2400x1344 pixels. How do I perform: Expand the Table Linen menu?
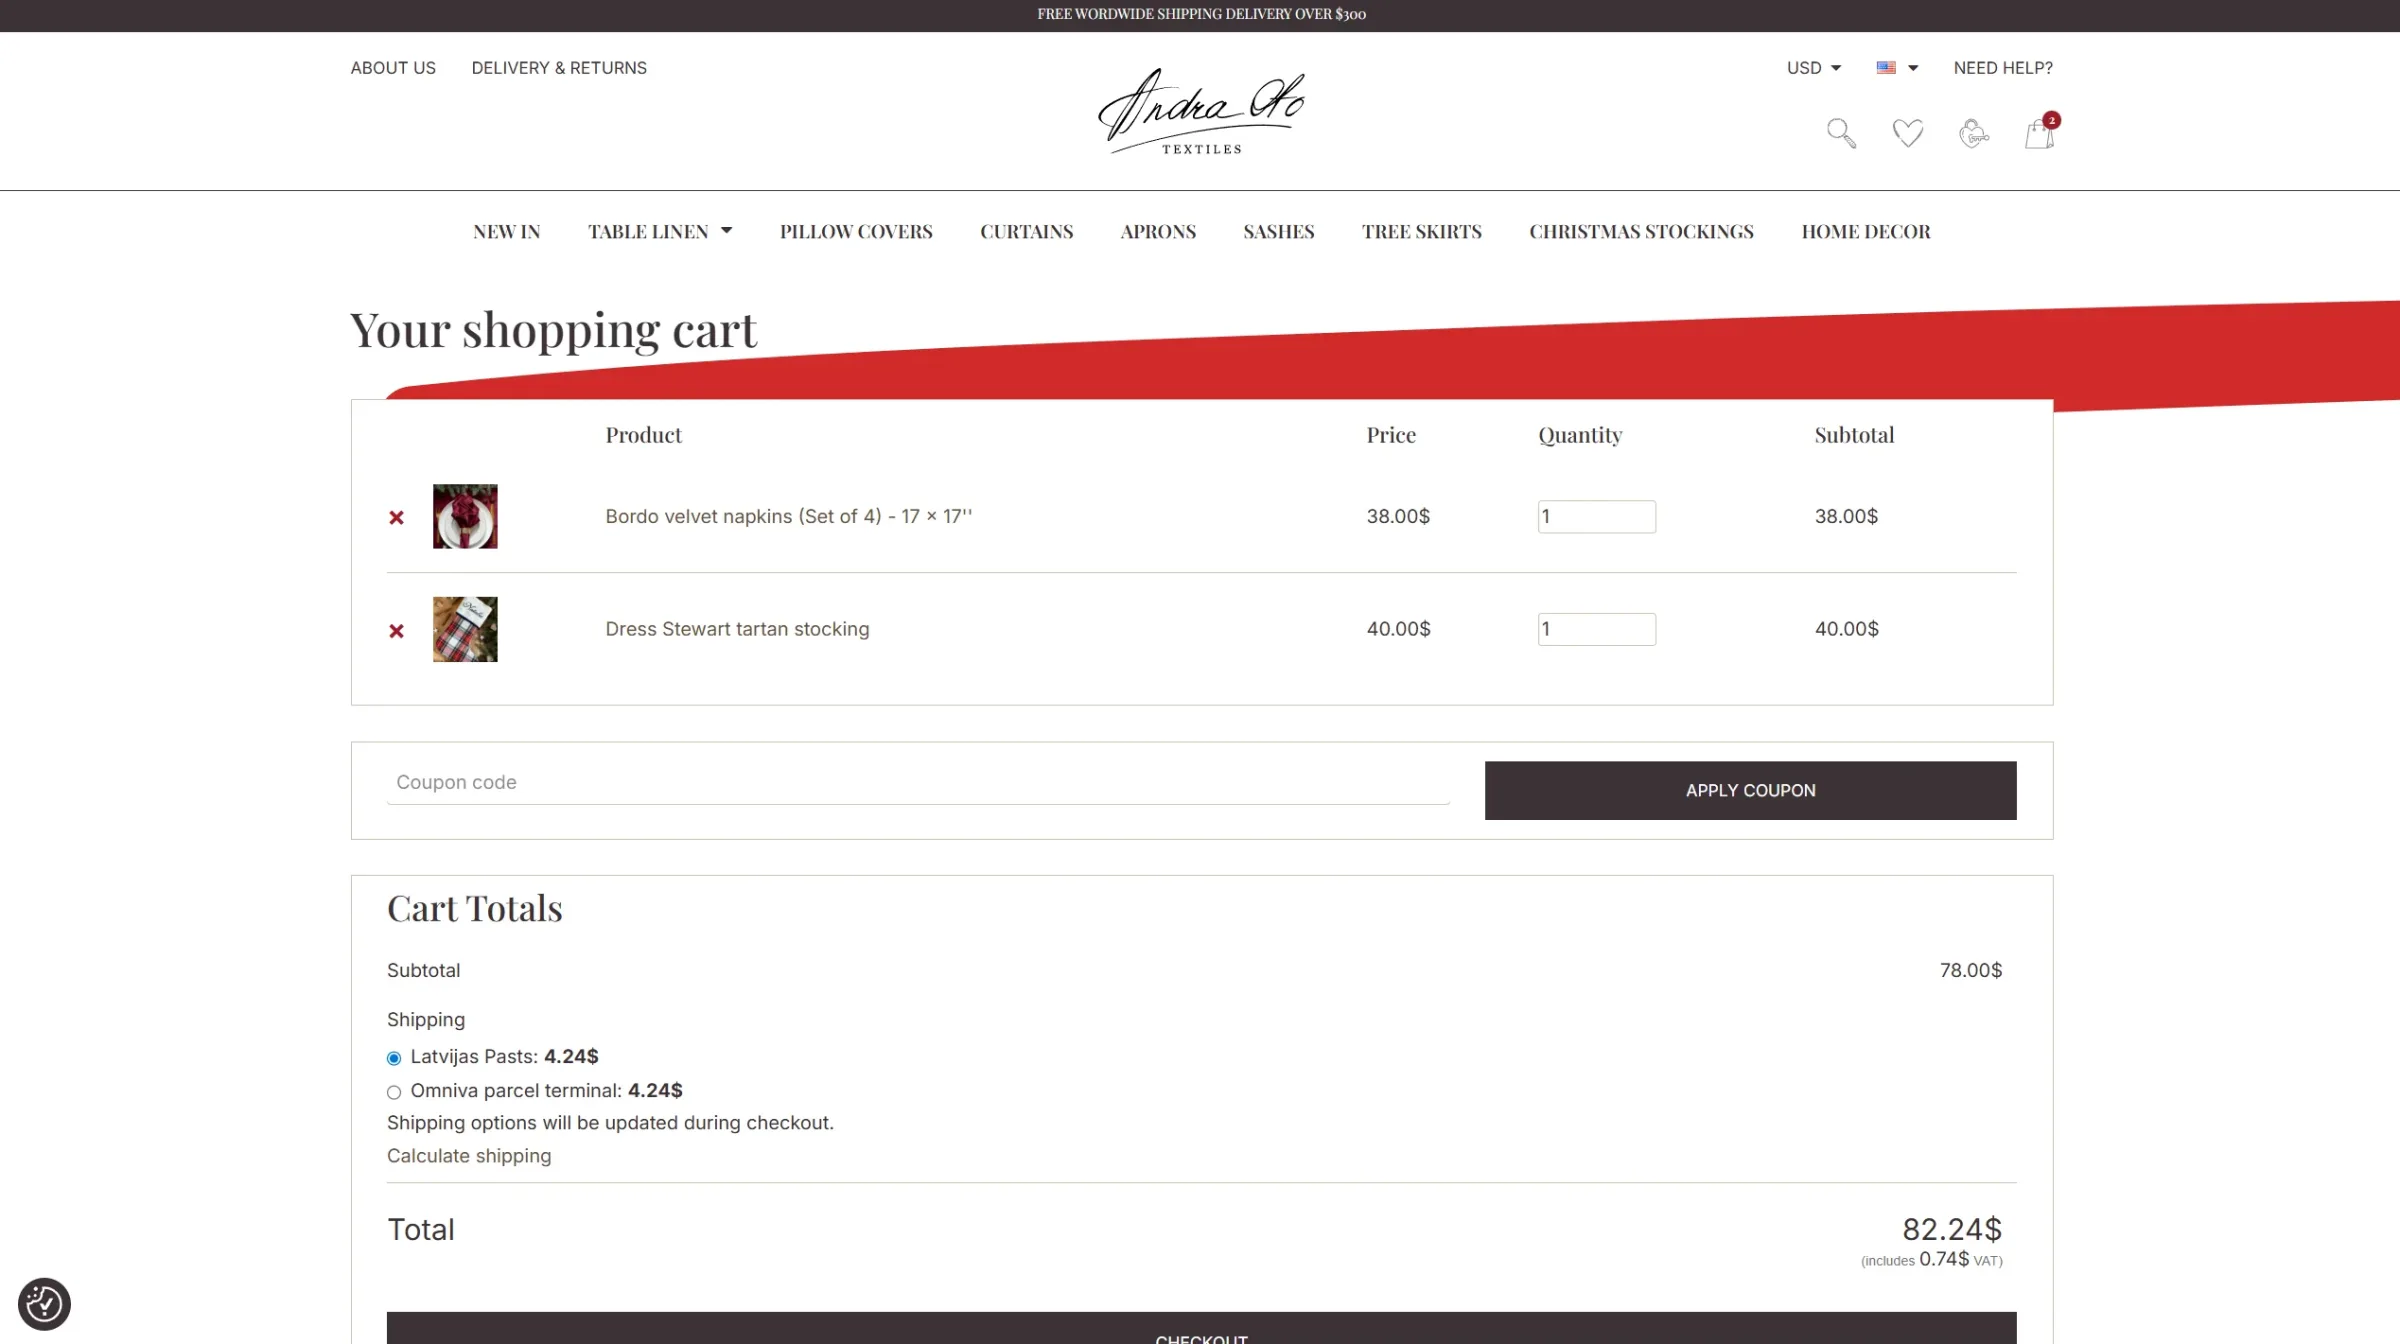(x=660, y=231)
